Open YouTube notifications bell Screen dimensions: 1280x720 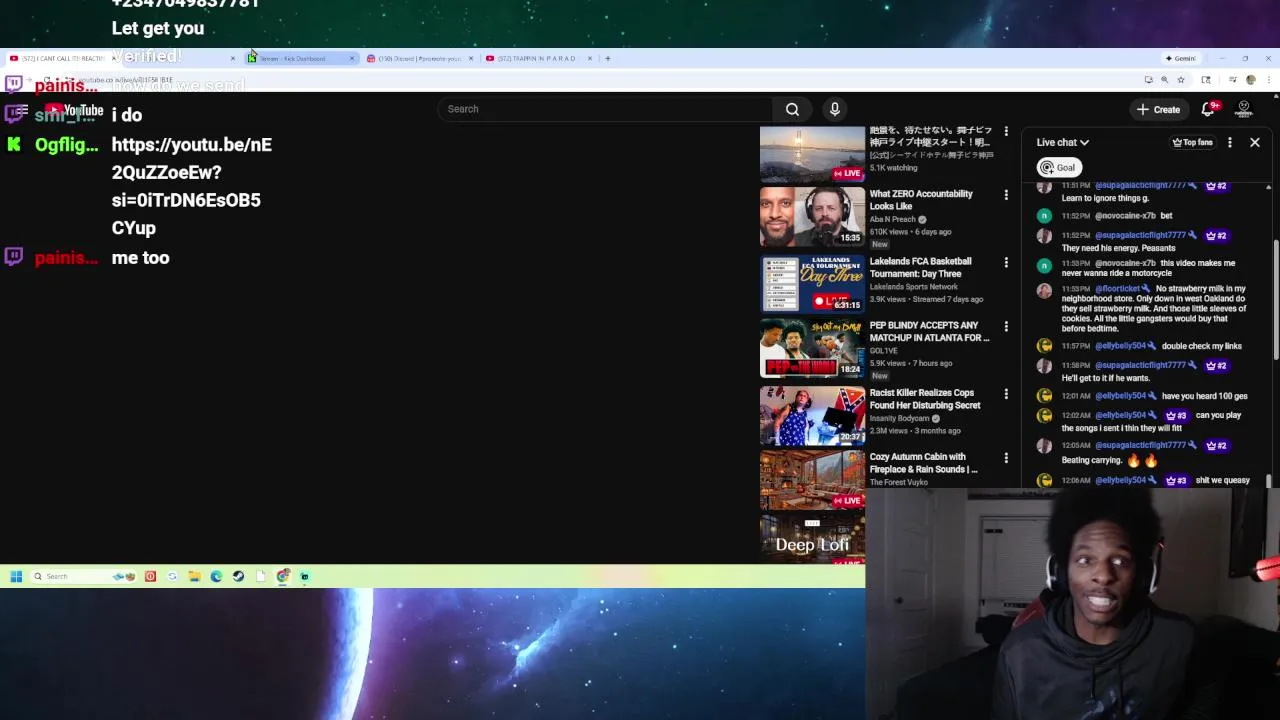[x=1208, y=109]
